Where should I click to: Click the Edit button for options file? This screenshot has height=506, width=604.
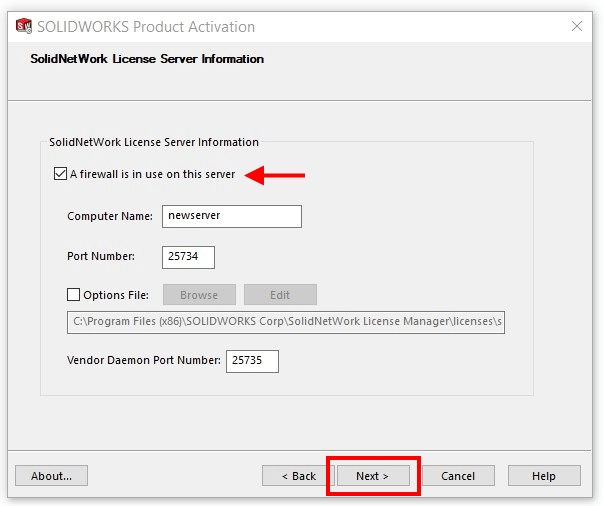(280, 295)
